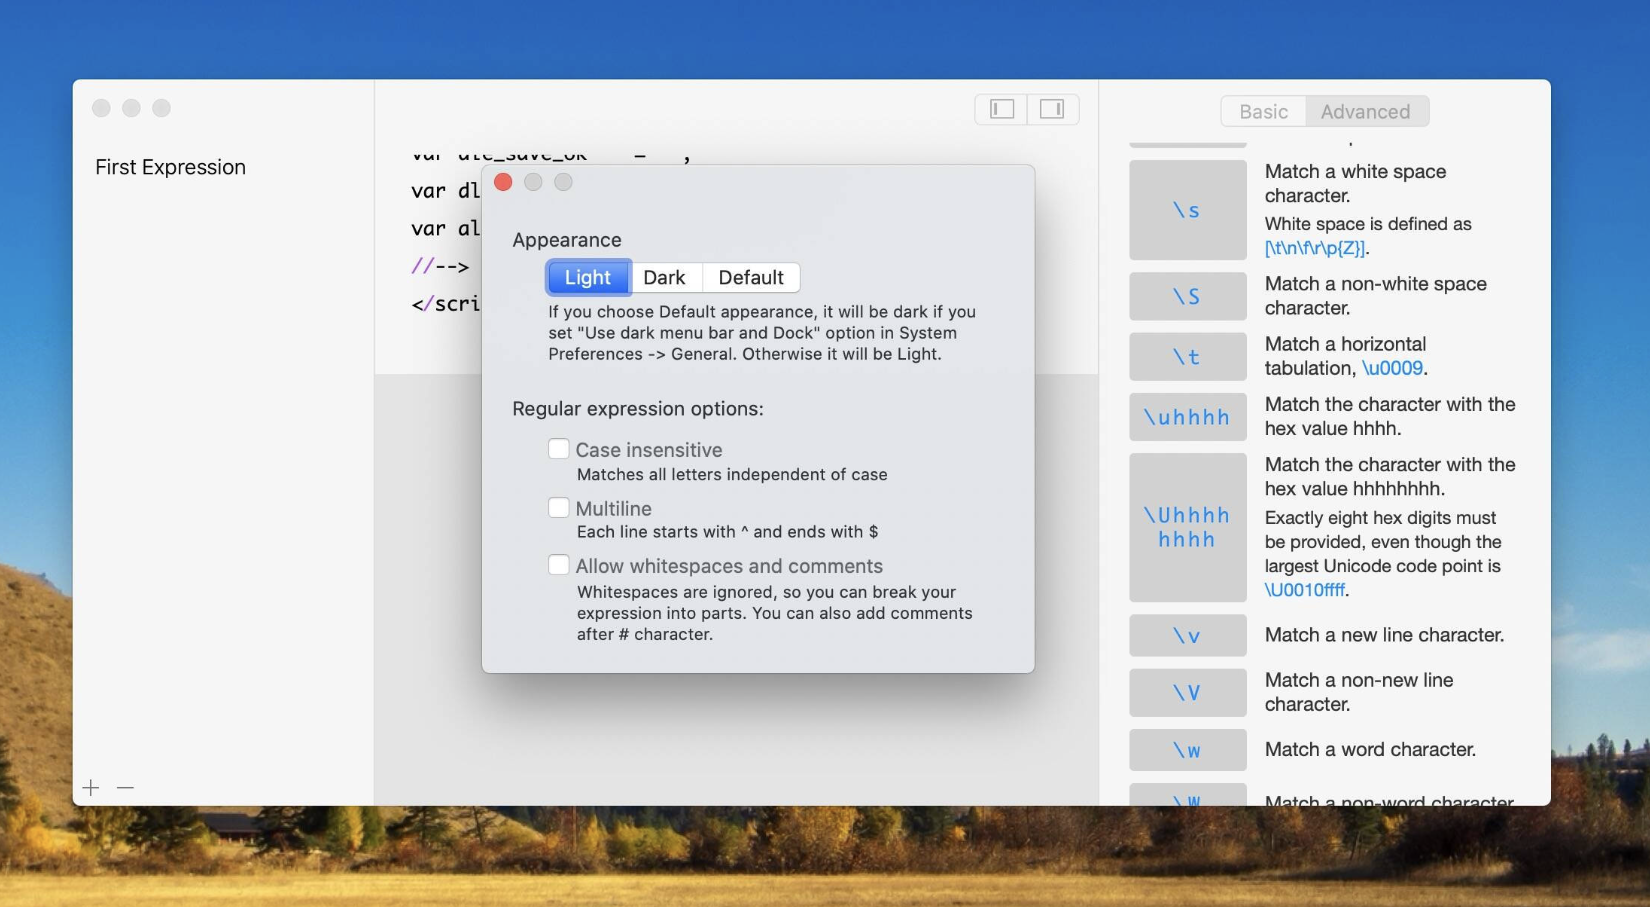Remove selected expression with the minus icon
Image resolution: width=1650 pixels, height=907 pixels.
pyautogui.click(x=124, y=787)
